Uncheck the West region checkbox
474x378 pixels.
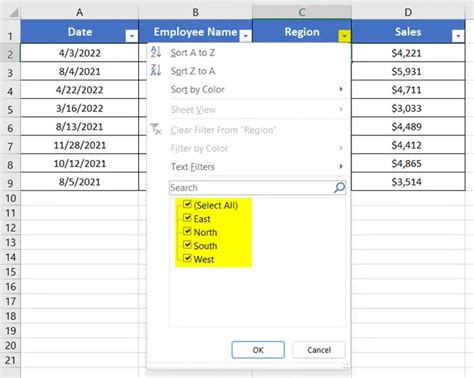187,258
